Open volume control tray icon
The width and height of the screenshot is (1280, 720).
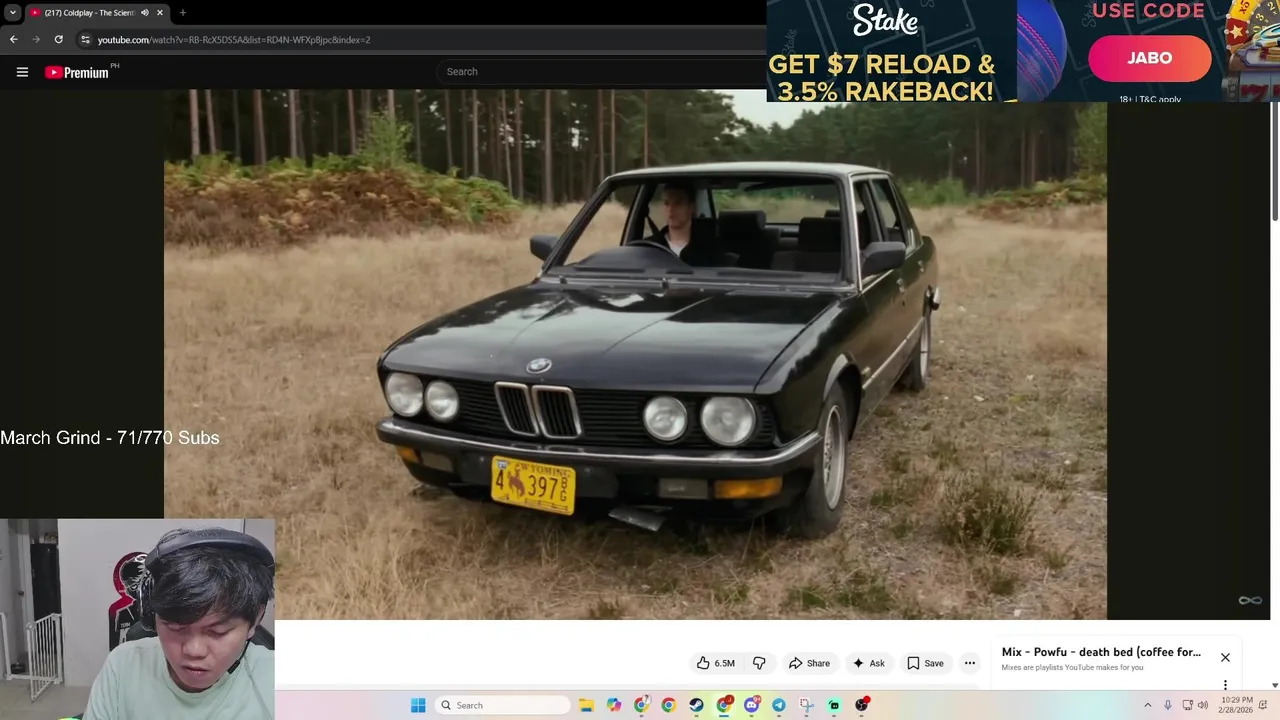[x=1202, y=705]
